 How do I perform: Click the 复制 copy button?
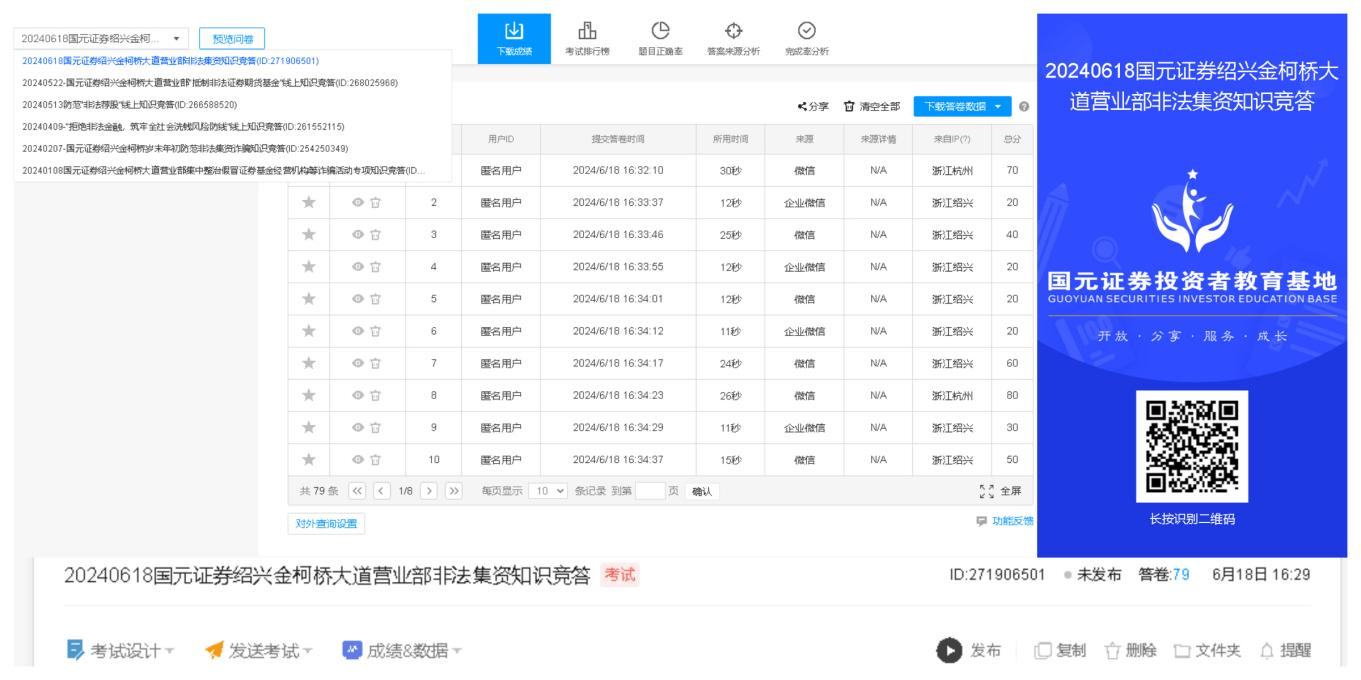[1059, 651]
